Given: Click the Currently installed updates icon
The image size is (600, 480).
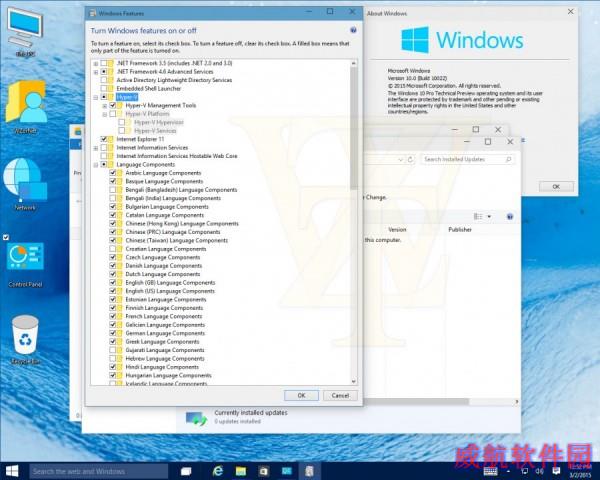Looking at the screenshot, I should click(x=196, y=418).
